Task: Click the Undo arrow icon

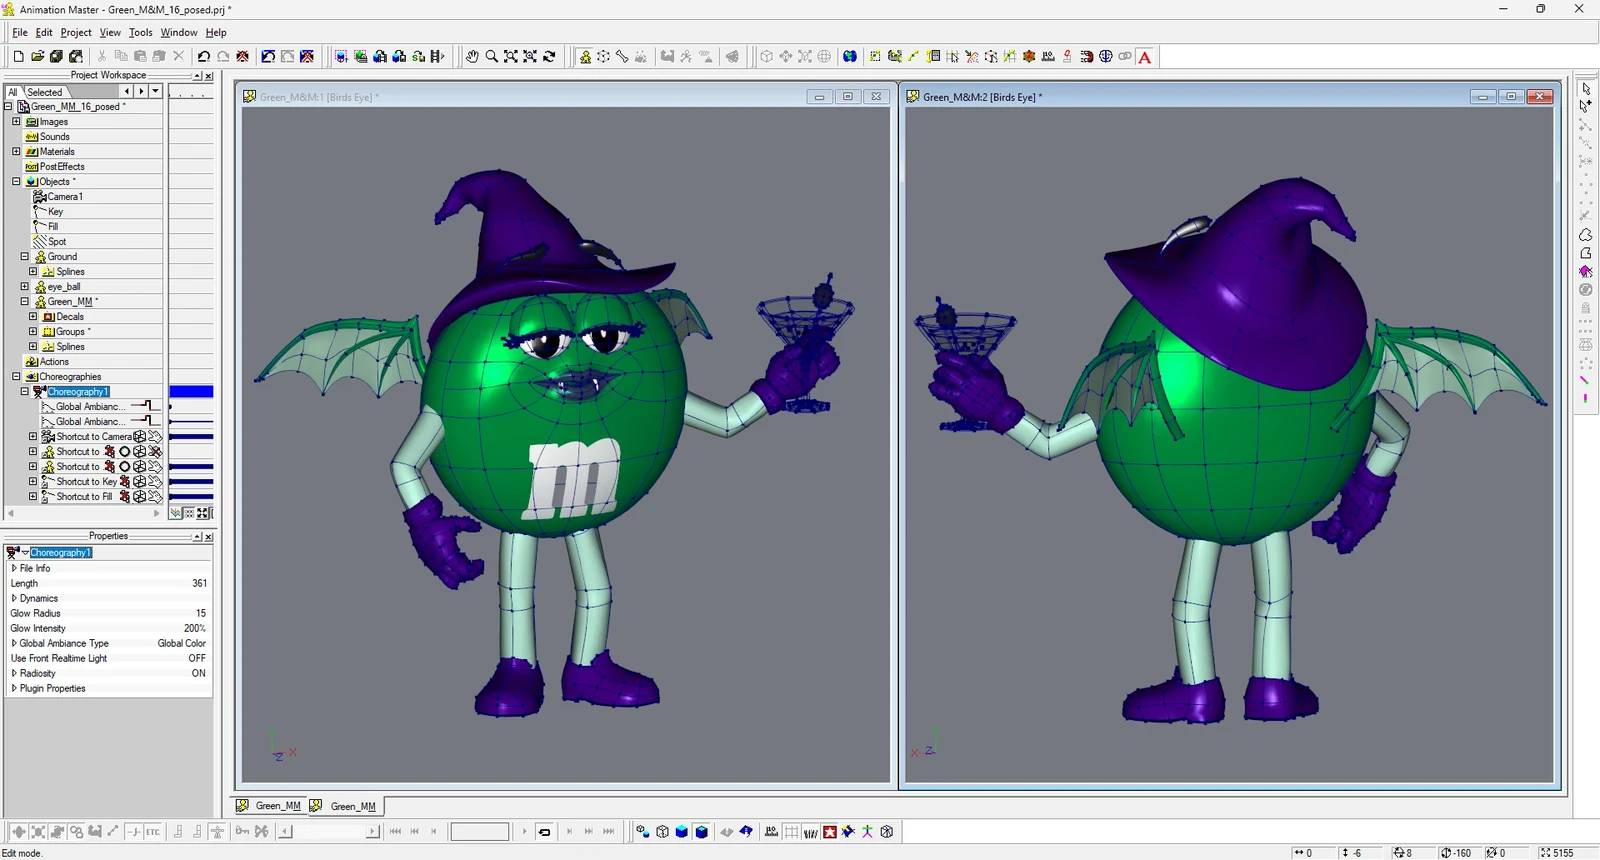Action: coord(204,57)
